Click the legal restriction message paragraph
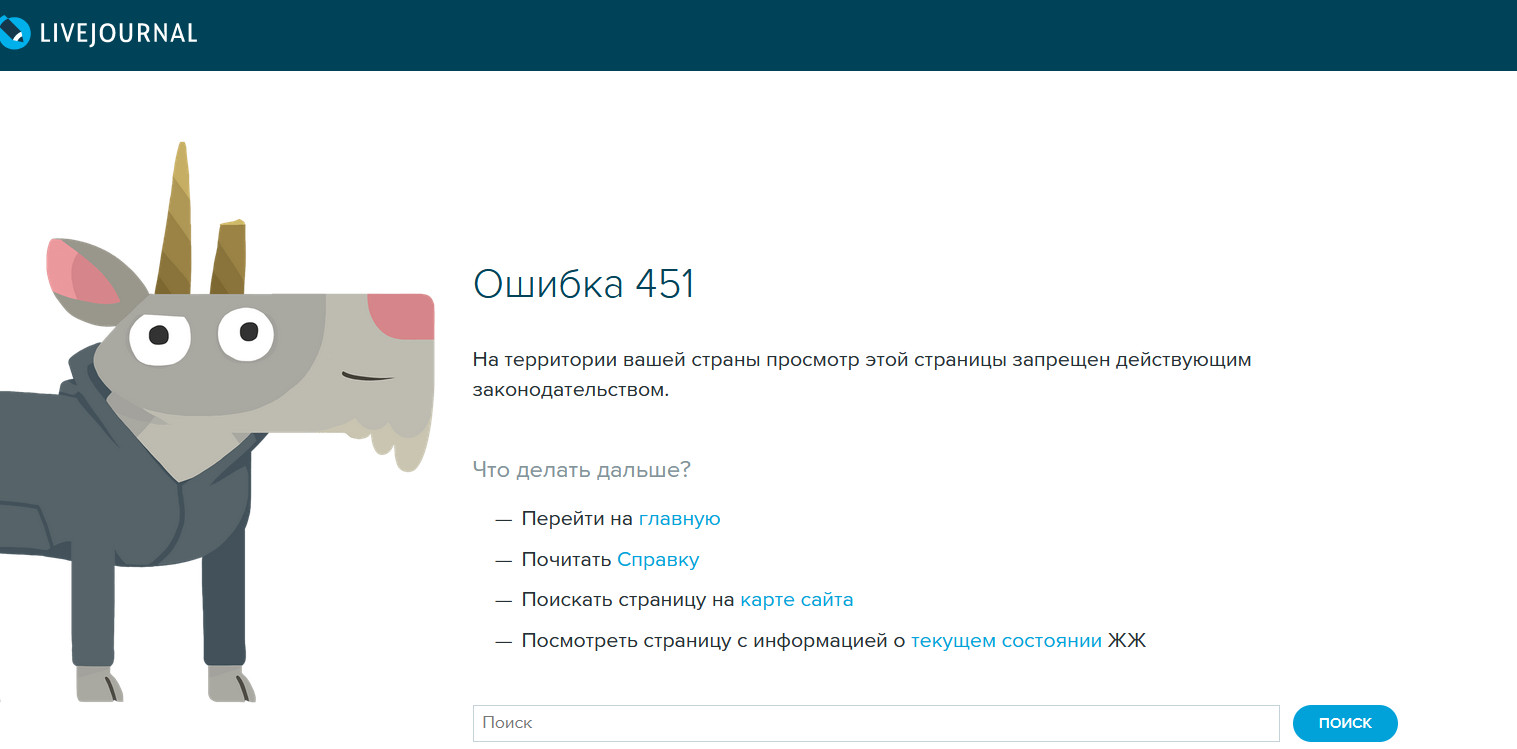This screenshot has height=749, width=1517. [860, 374]
